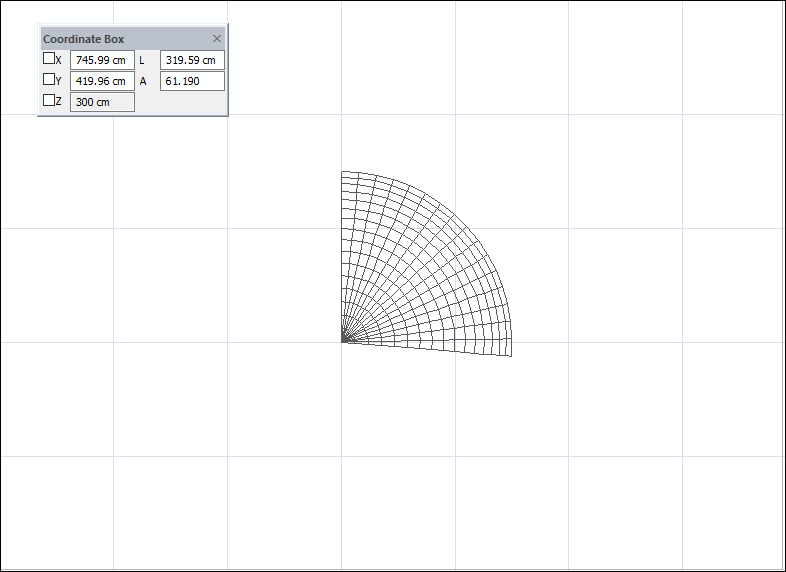Image resolution: width=786 pixels, height=572 pixels.
Task: Click the A label in Coordinate Box
Action: point(142,81)
